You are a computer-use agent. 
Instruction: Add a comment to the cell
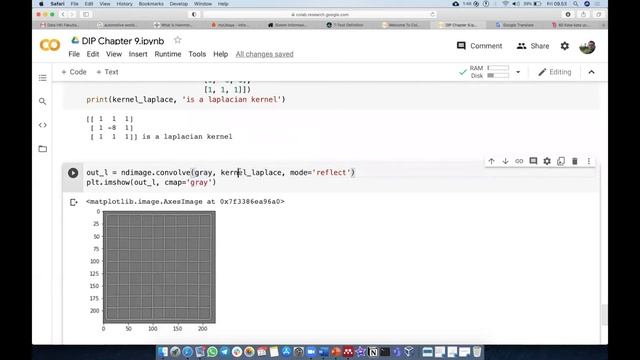533,161
